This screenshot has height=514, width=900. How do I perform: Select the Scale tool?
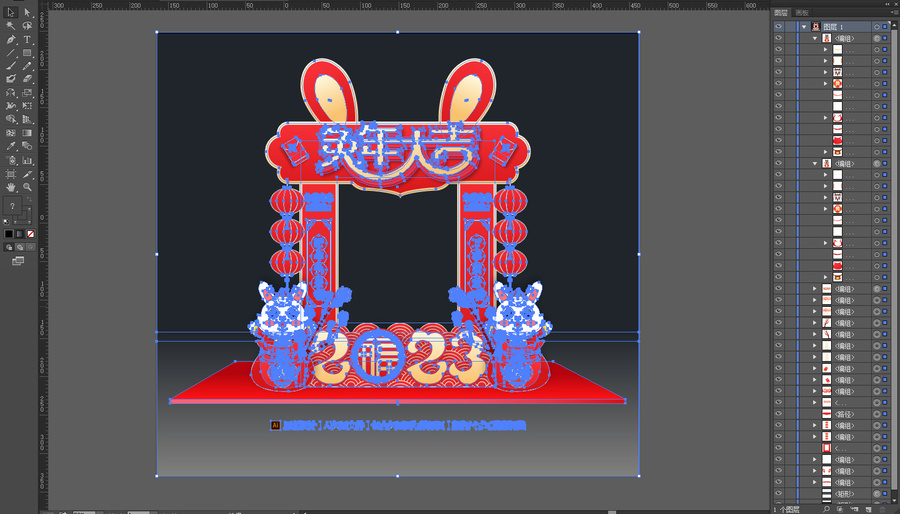point(27,92)
